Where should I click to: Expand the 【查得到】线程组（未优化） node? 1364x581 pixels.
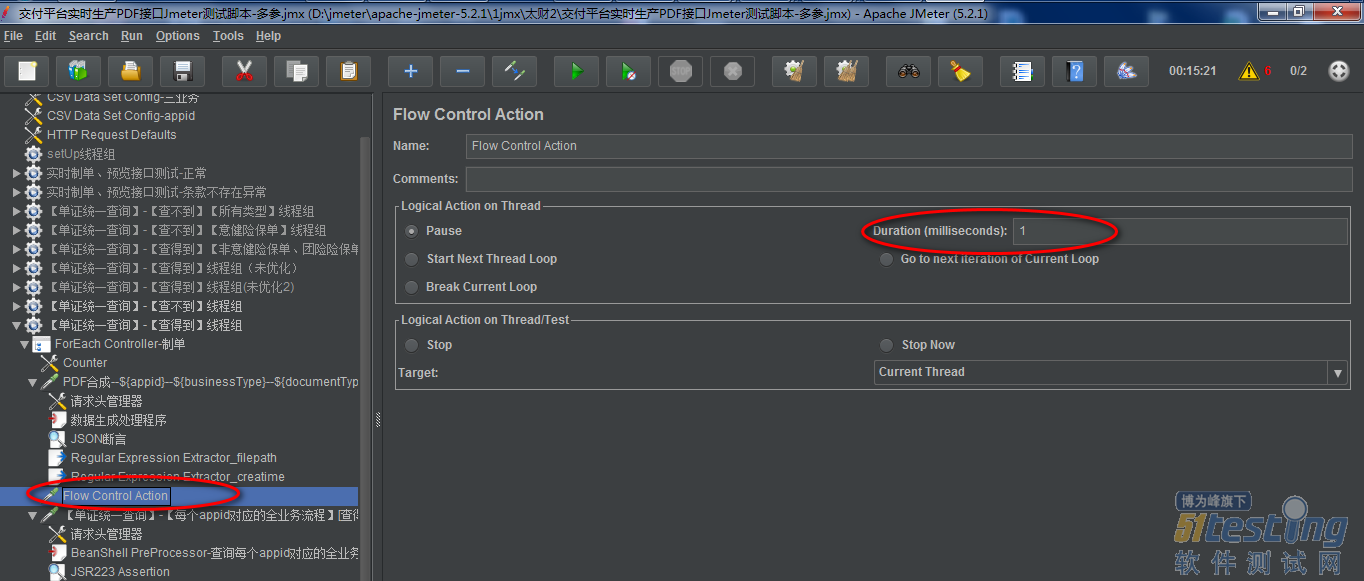coord(16,268)
